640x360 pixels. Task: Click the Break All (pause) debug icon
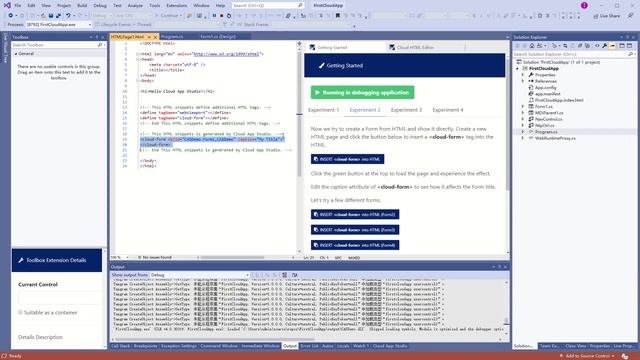click(x=214, y=16)
